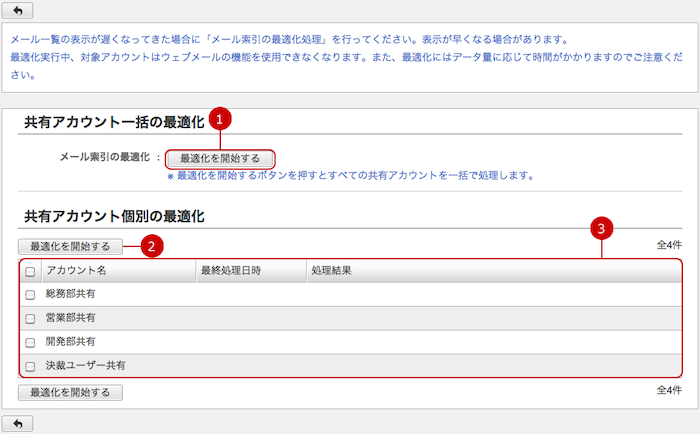Check the 開発部共有 account checkbox
The image size is (700, 434).
[x=30, y=342]
